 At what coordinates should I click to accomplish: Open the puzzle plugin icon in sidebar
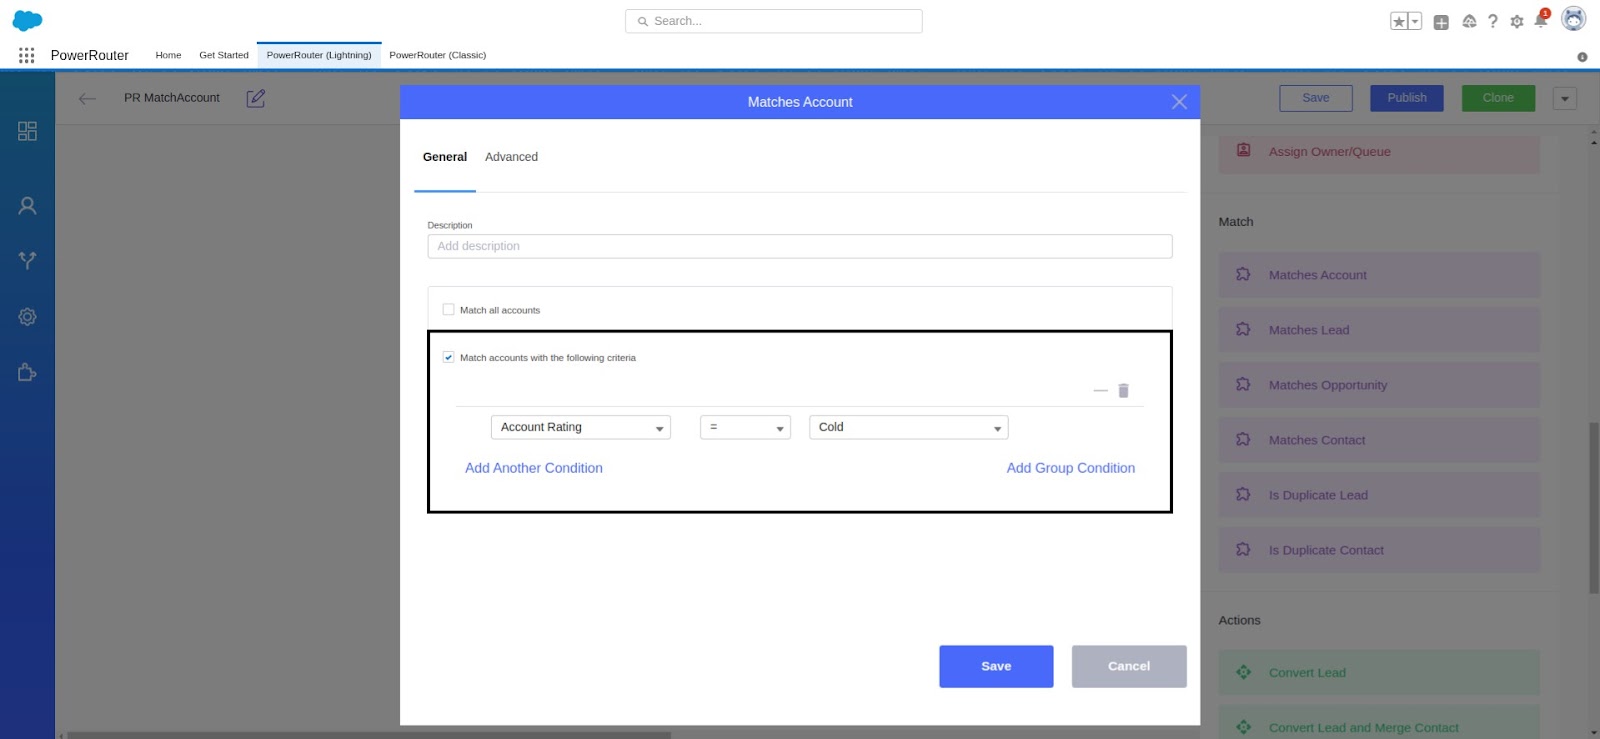(x=27, y=372)
